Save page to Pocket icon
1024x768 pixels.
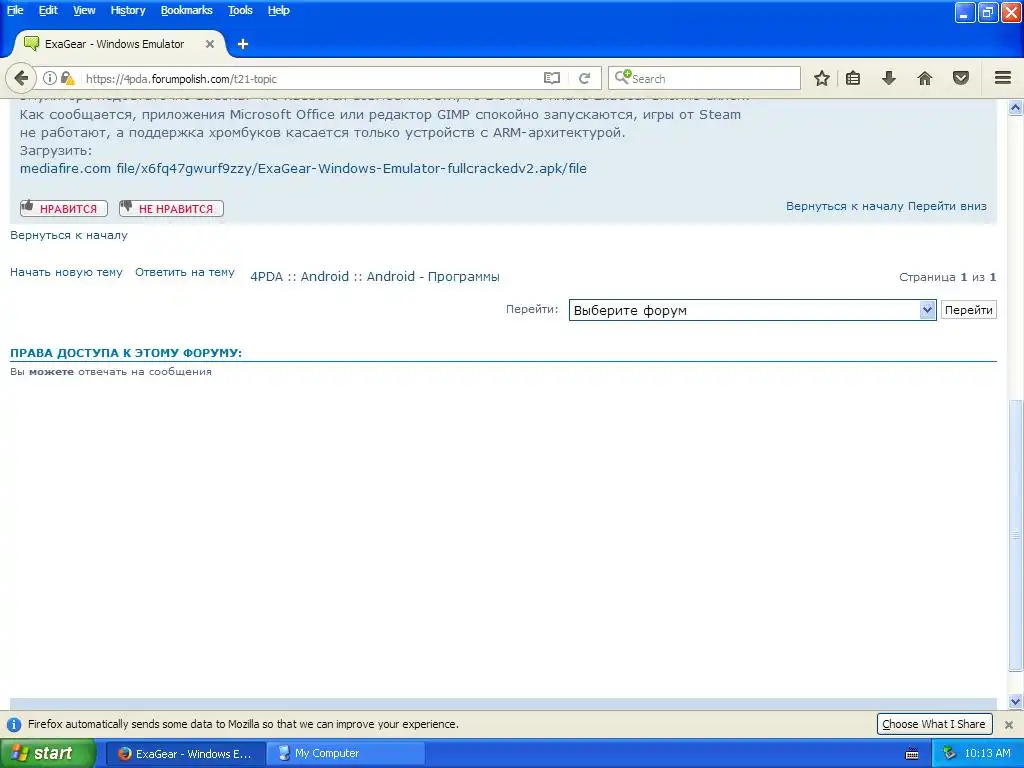[961, 78]
